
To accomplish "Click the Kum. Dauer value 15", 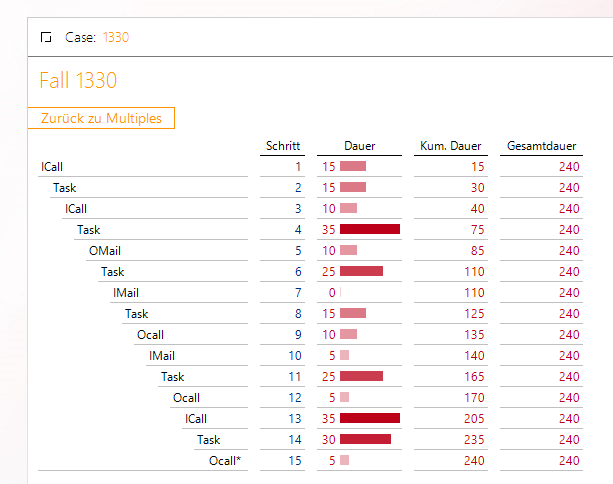I will click(x=477, y=167).
